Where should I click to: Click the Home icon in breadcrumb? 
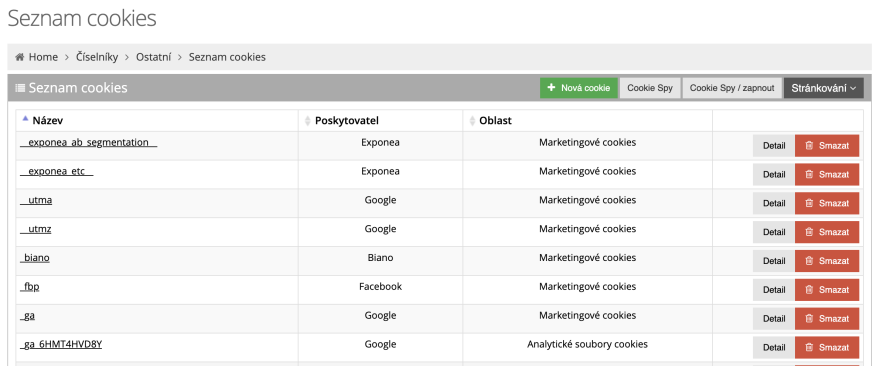click(20, 57)
